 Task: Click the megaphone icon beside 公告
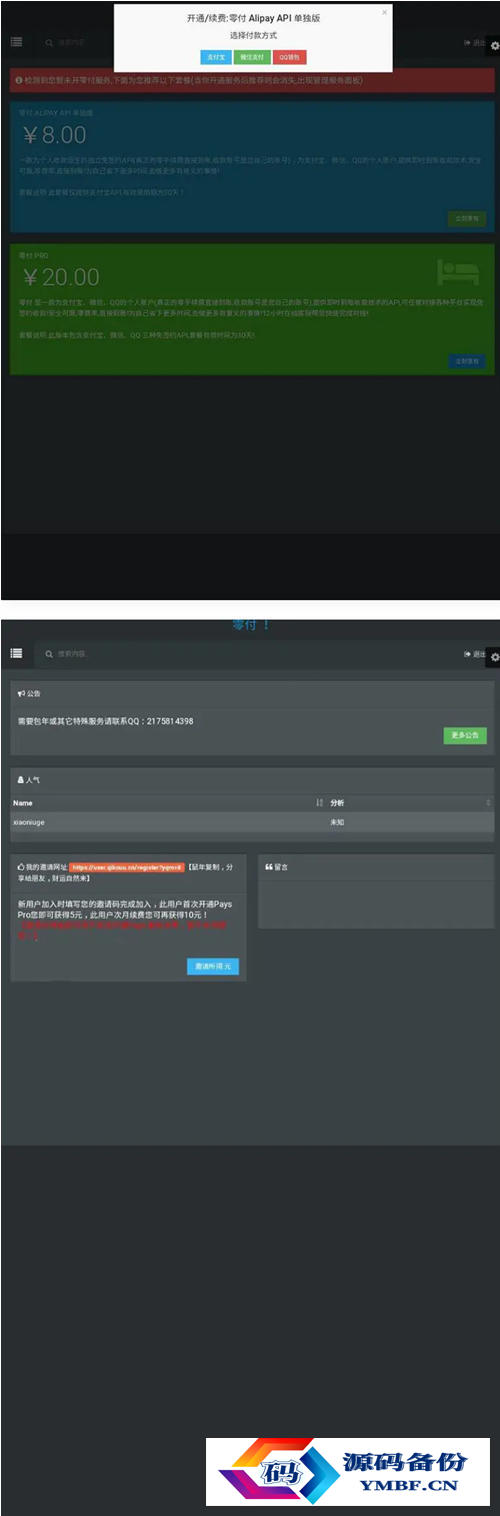[x=21, y=693]
